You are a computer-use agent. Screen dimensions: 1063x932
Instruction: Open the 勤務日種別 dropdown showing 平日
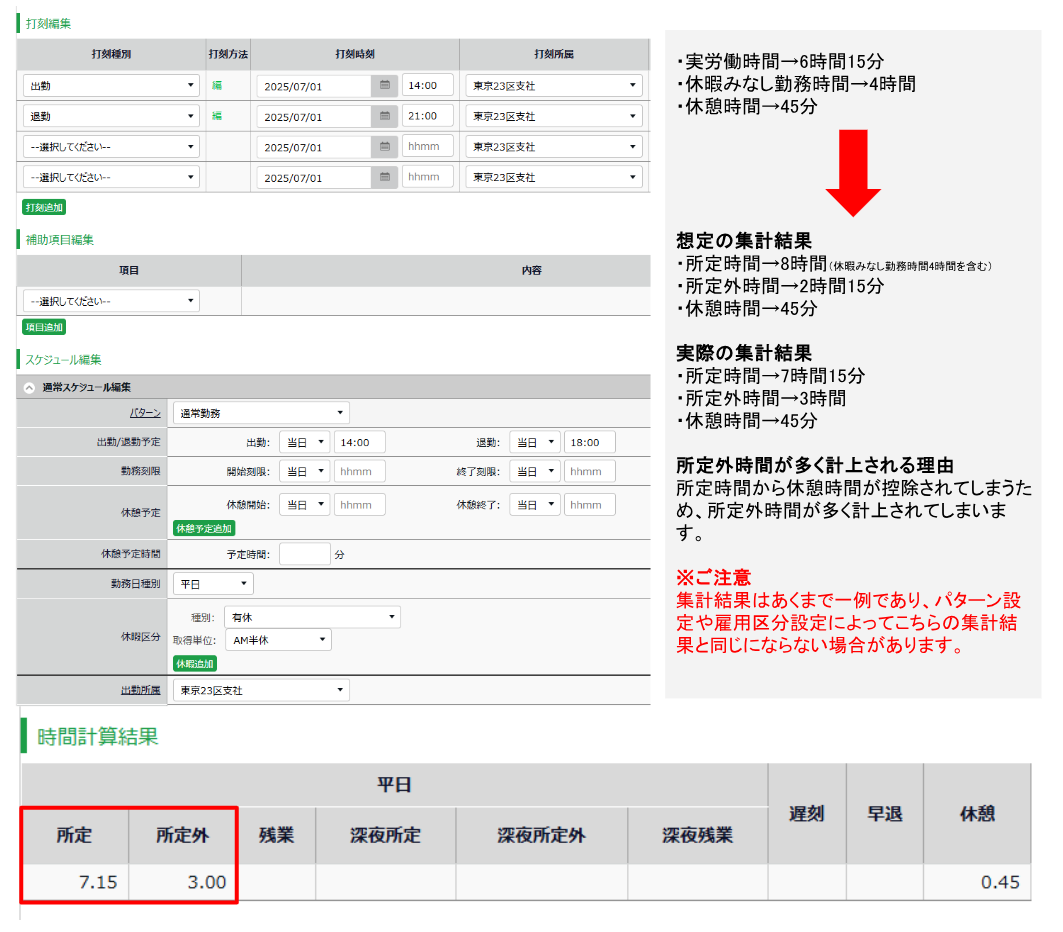pos(213,584)
